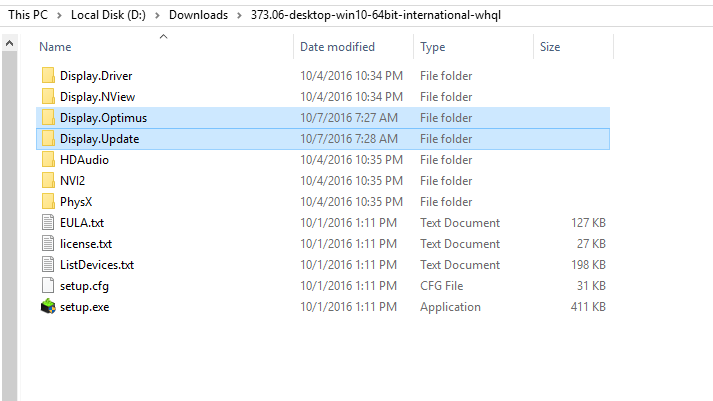713x401 pixels.
Task: Click the 373.06-desktop-win10 folder breadcrumb
Action: click(x=376, y=15)
